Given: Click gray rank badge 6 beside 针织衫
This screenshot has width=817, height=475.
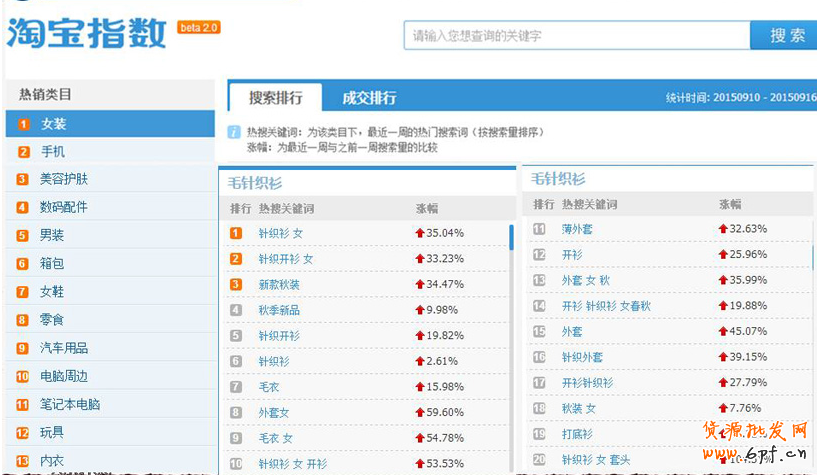Looking at the screenshot, I should (236, 361).
